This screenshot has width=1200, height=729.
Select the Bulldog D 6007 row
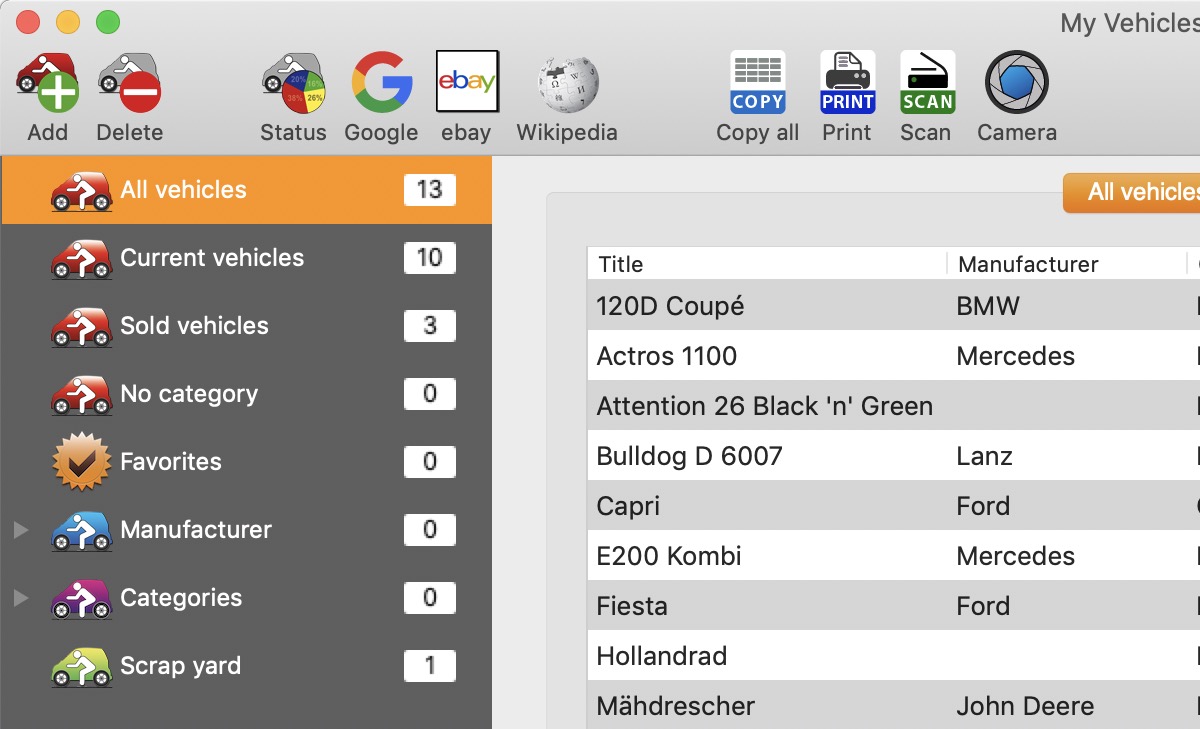click(x=894, y=455)
